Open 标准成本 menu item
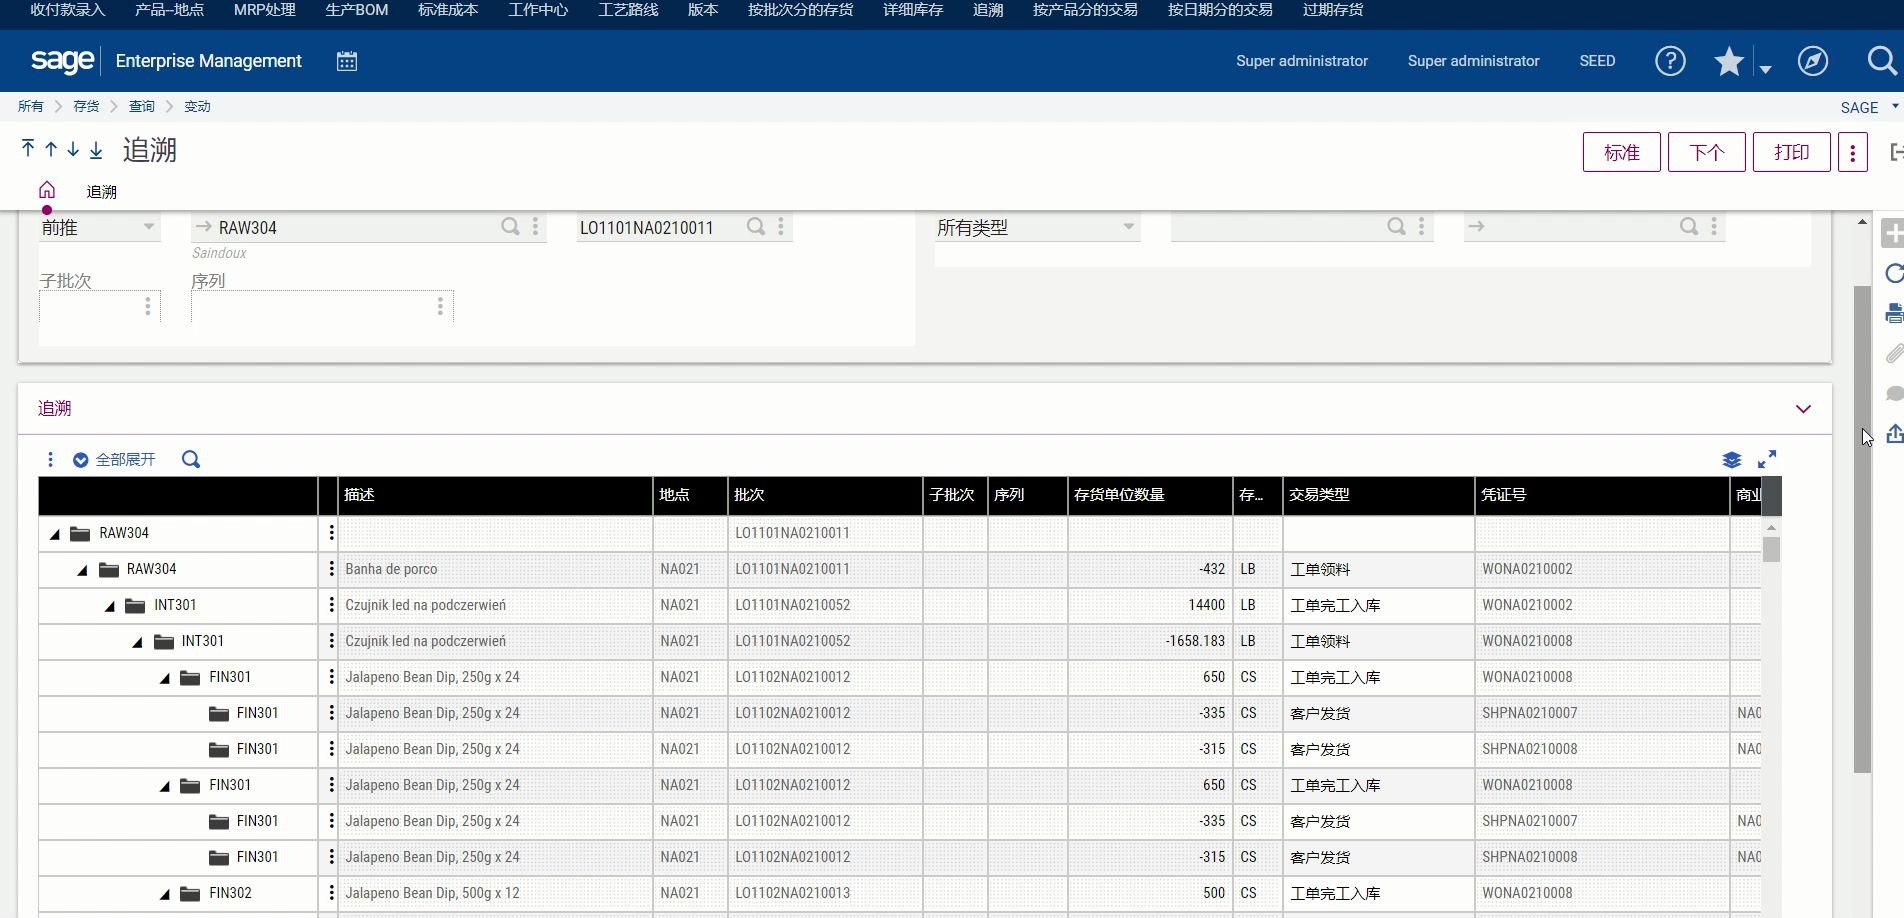 pyautogui.click(x=448, y=10)
